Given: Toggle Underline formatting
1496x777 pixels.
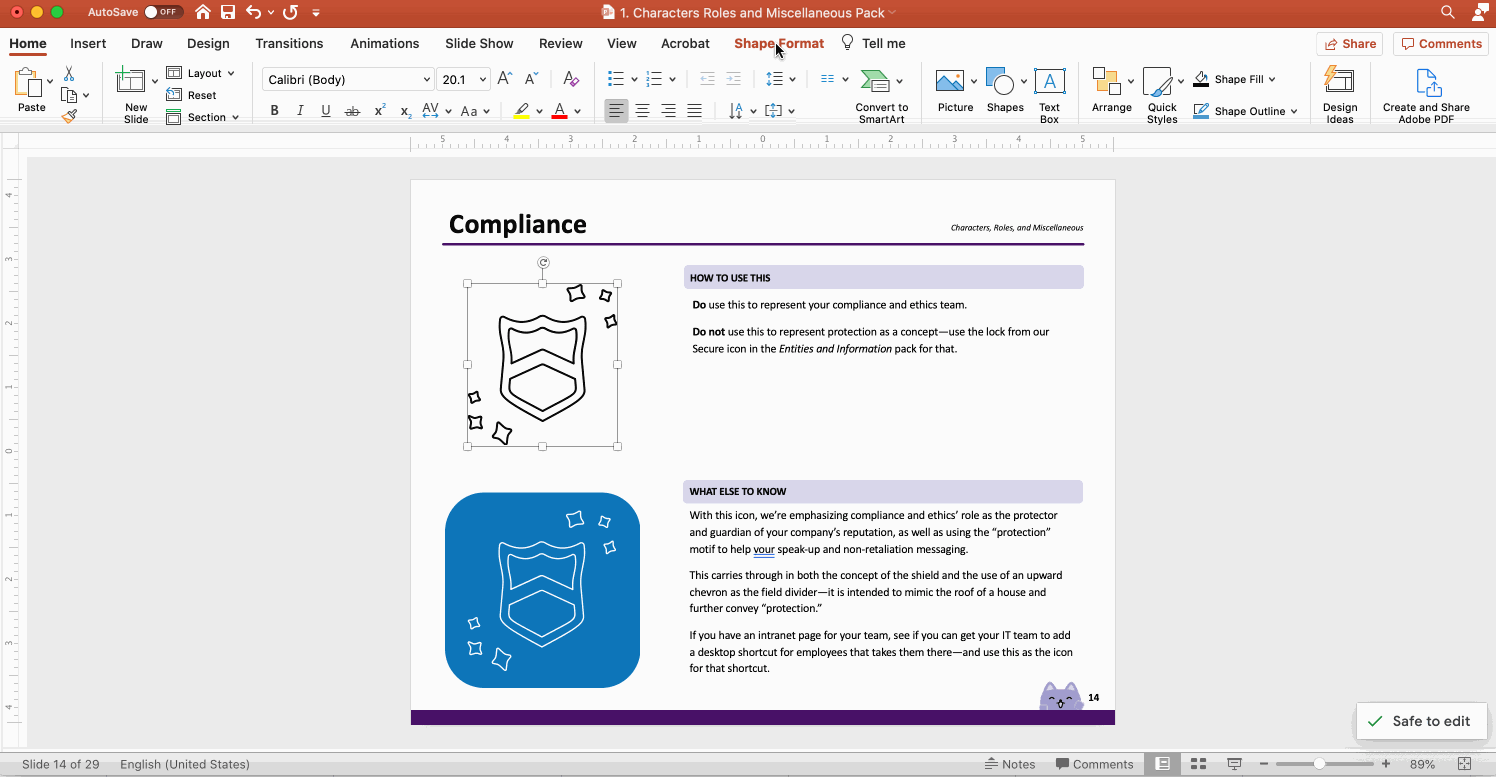Looking at the screenshot, I should coord(326,111).
